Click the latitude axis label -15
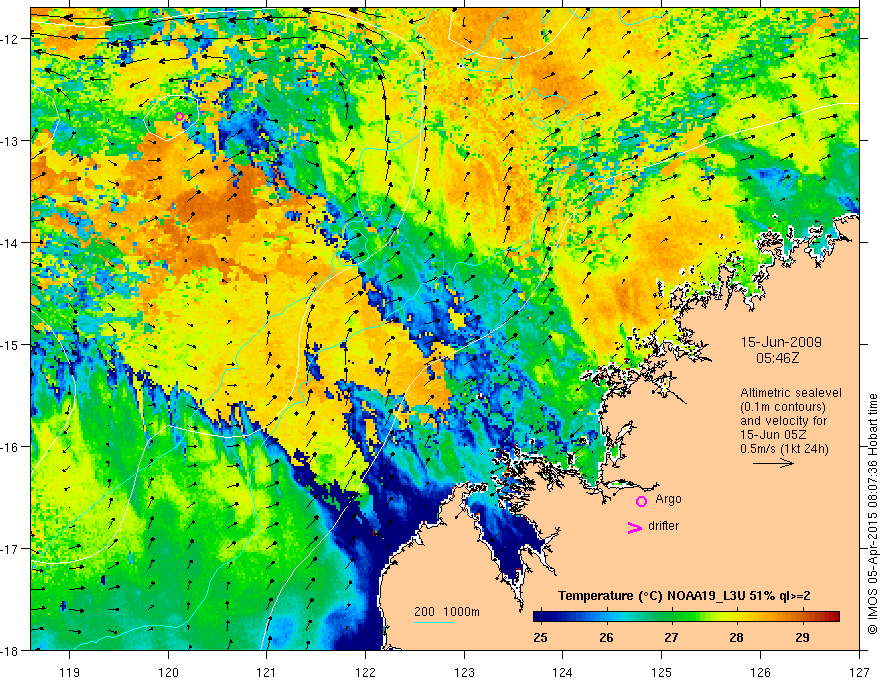The width and height of the screenshot is (880, 680). (11, 345)
